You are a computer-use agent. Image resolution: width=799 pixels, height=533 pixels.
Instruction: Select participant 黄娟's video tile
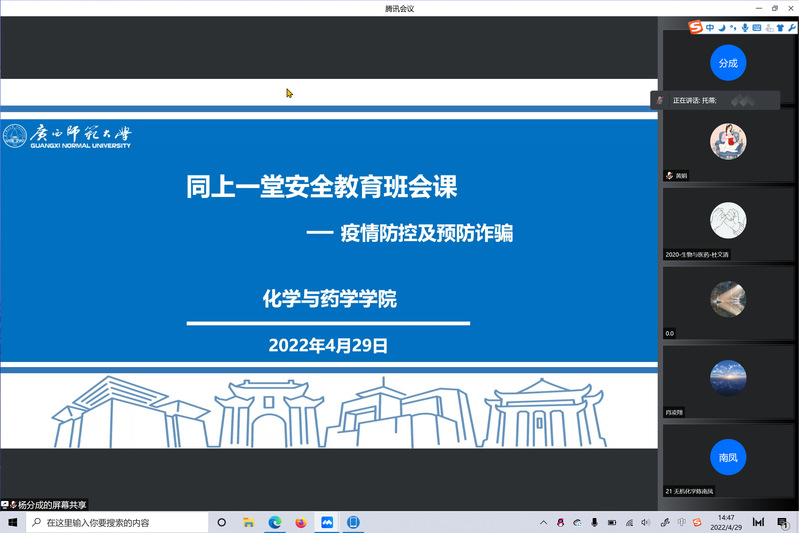727,142
